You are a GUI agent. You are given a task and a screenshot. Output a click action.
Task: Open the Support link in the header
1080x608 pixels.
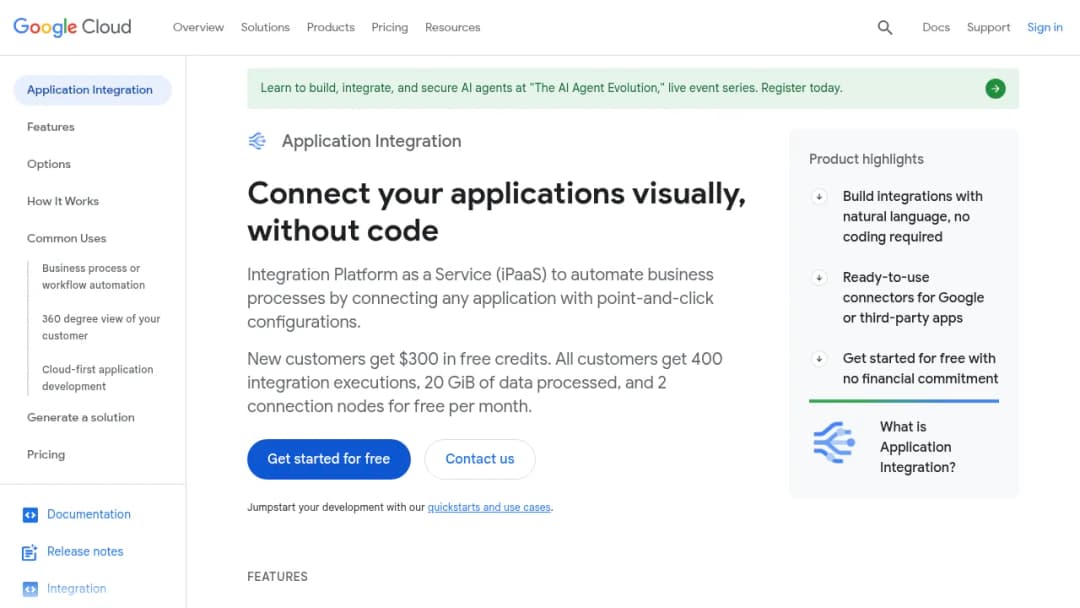988,28
